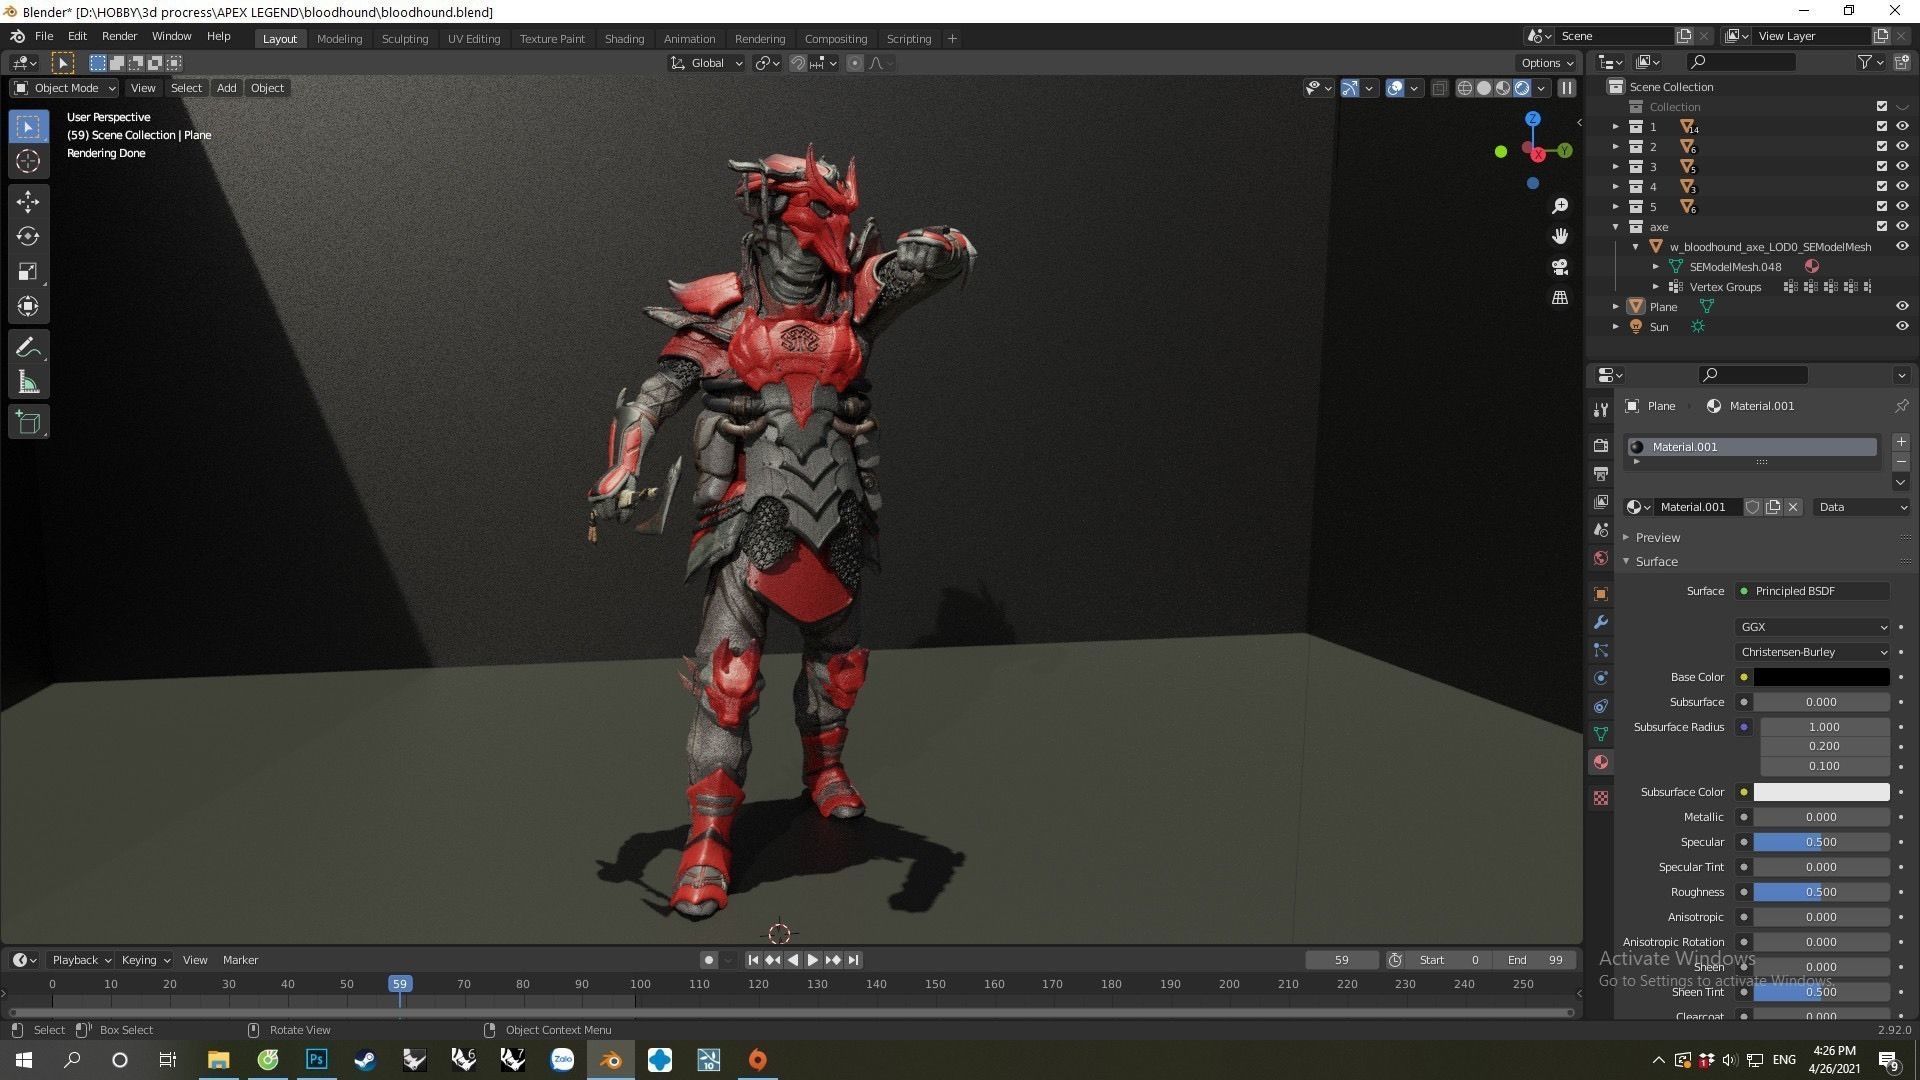
Task: Hide the Plane object
Action: click(x=1902, y=307)
